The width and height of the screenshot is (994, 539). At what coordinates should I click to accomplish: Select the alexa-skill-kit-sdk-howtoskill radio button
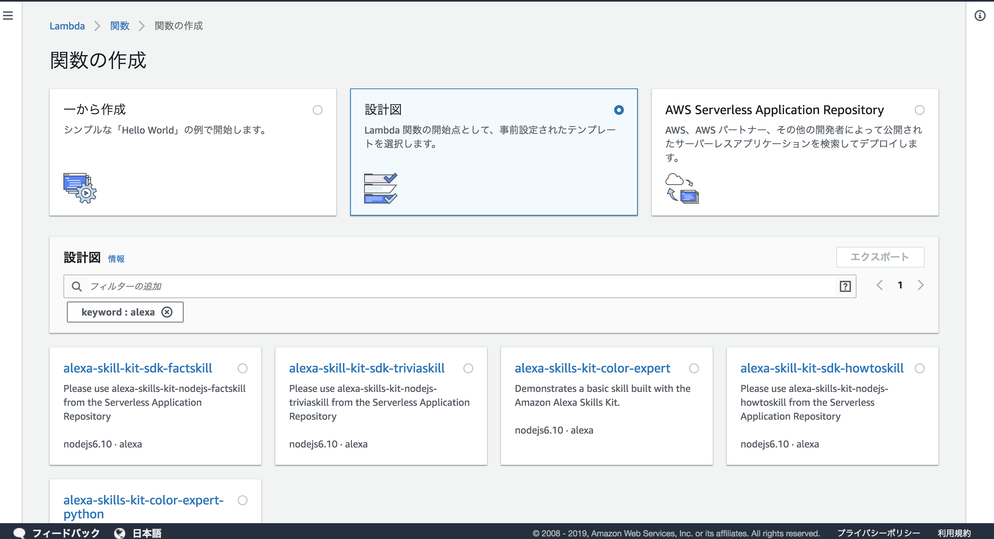(920, 368)
